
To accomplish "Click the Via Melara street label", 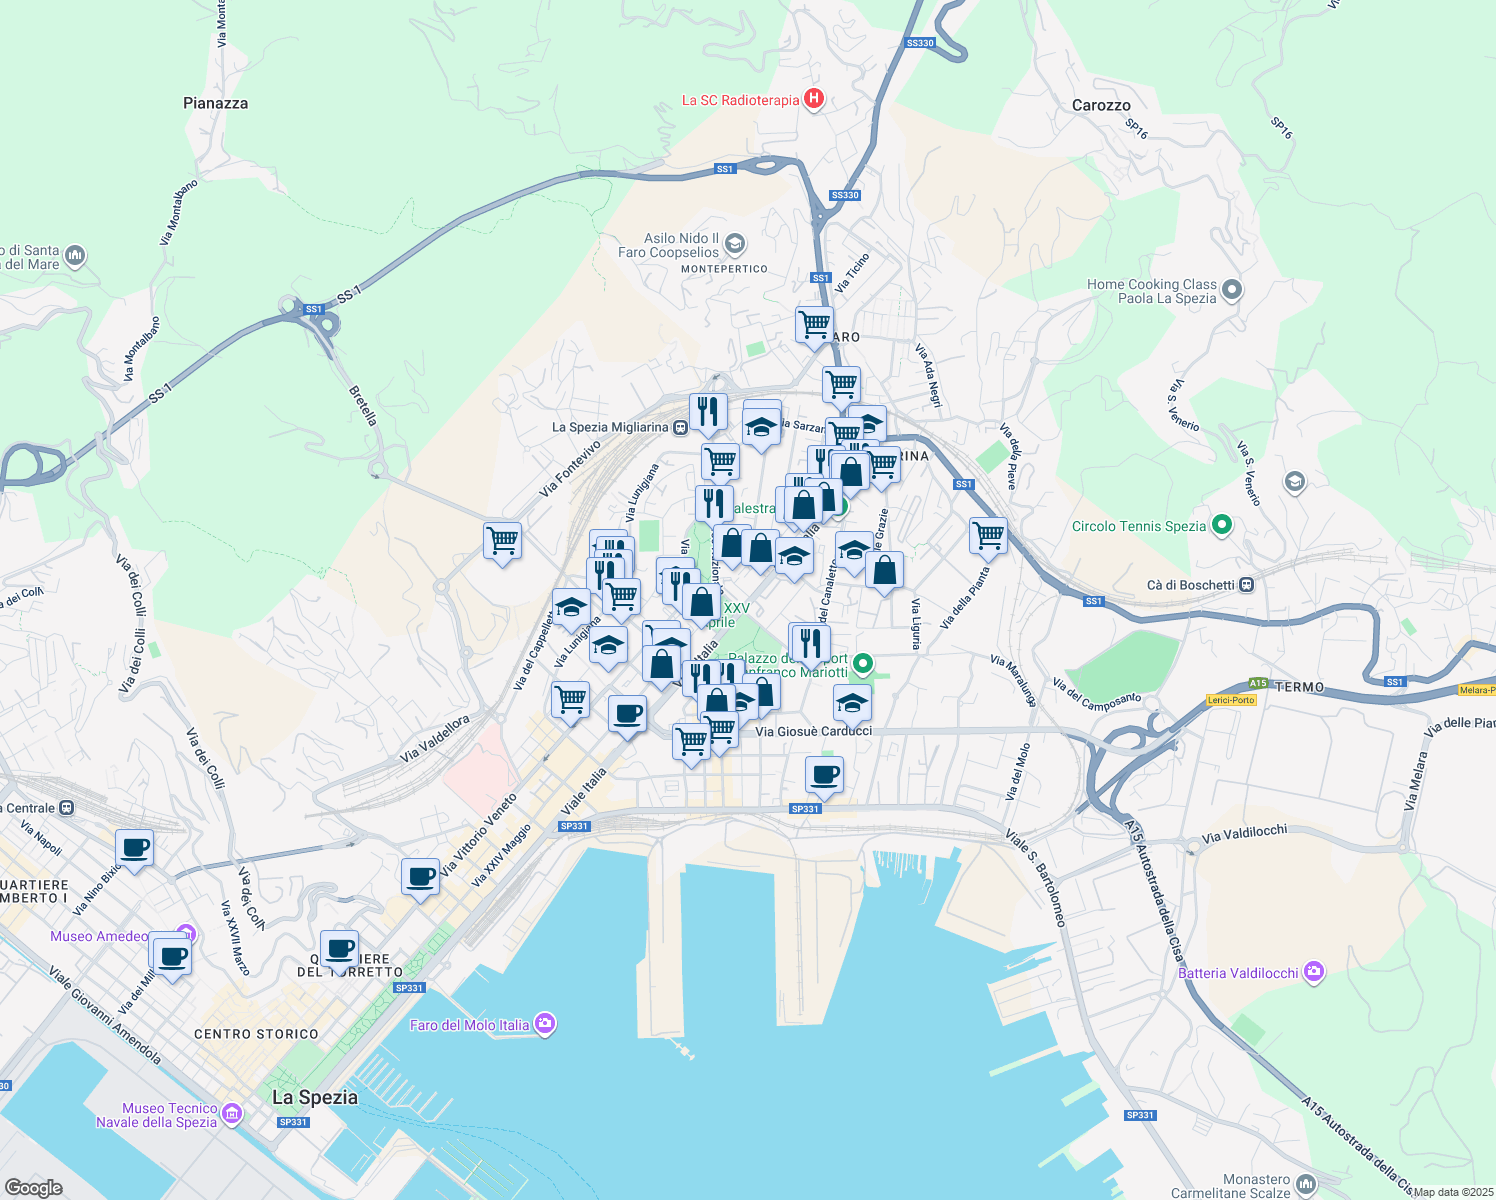I will coord(1414,781).
